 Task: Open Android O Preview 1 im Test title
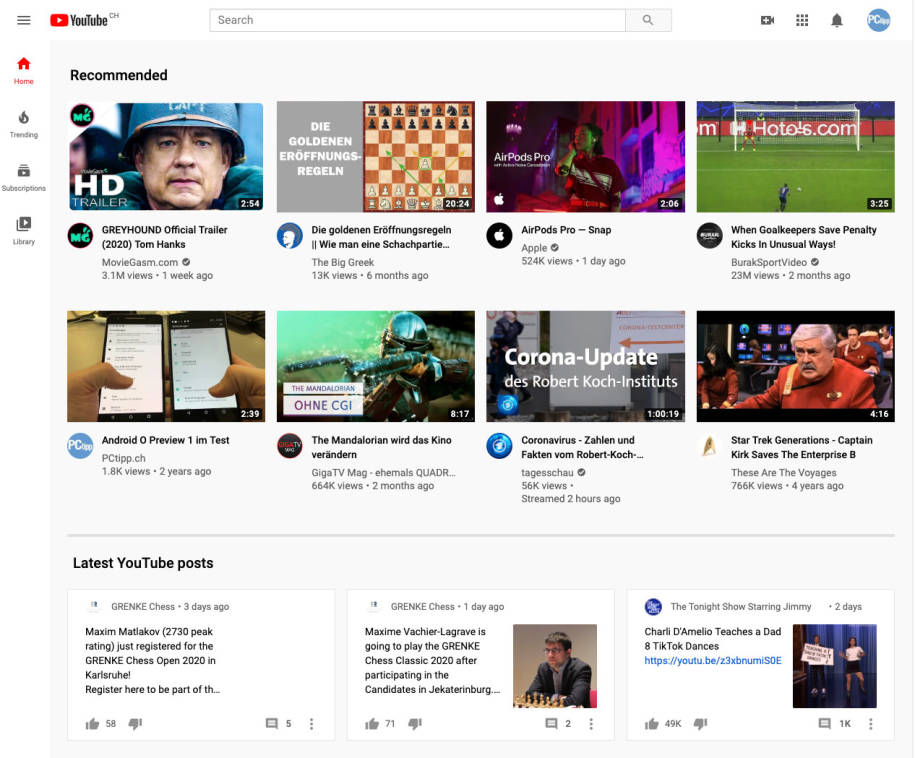click(x=165, y=440)
